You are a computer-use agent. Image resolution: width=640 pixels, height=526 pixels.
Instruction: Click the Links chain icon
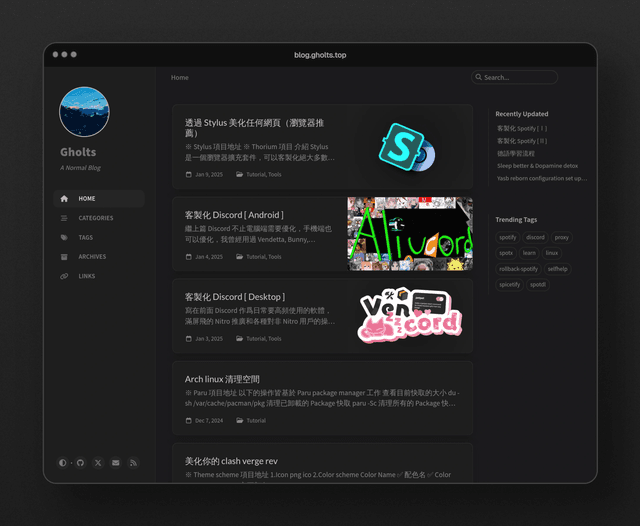(x=64, y=276)
